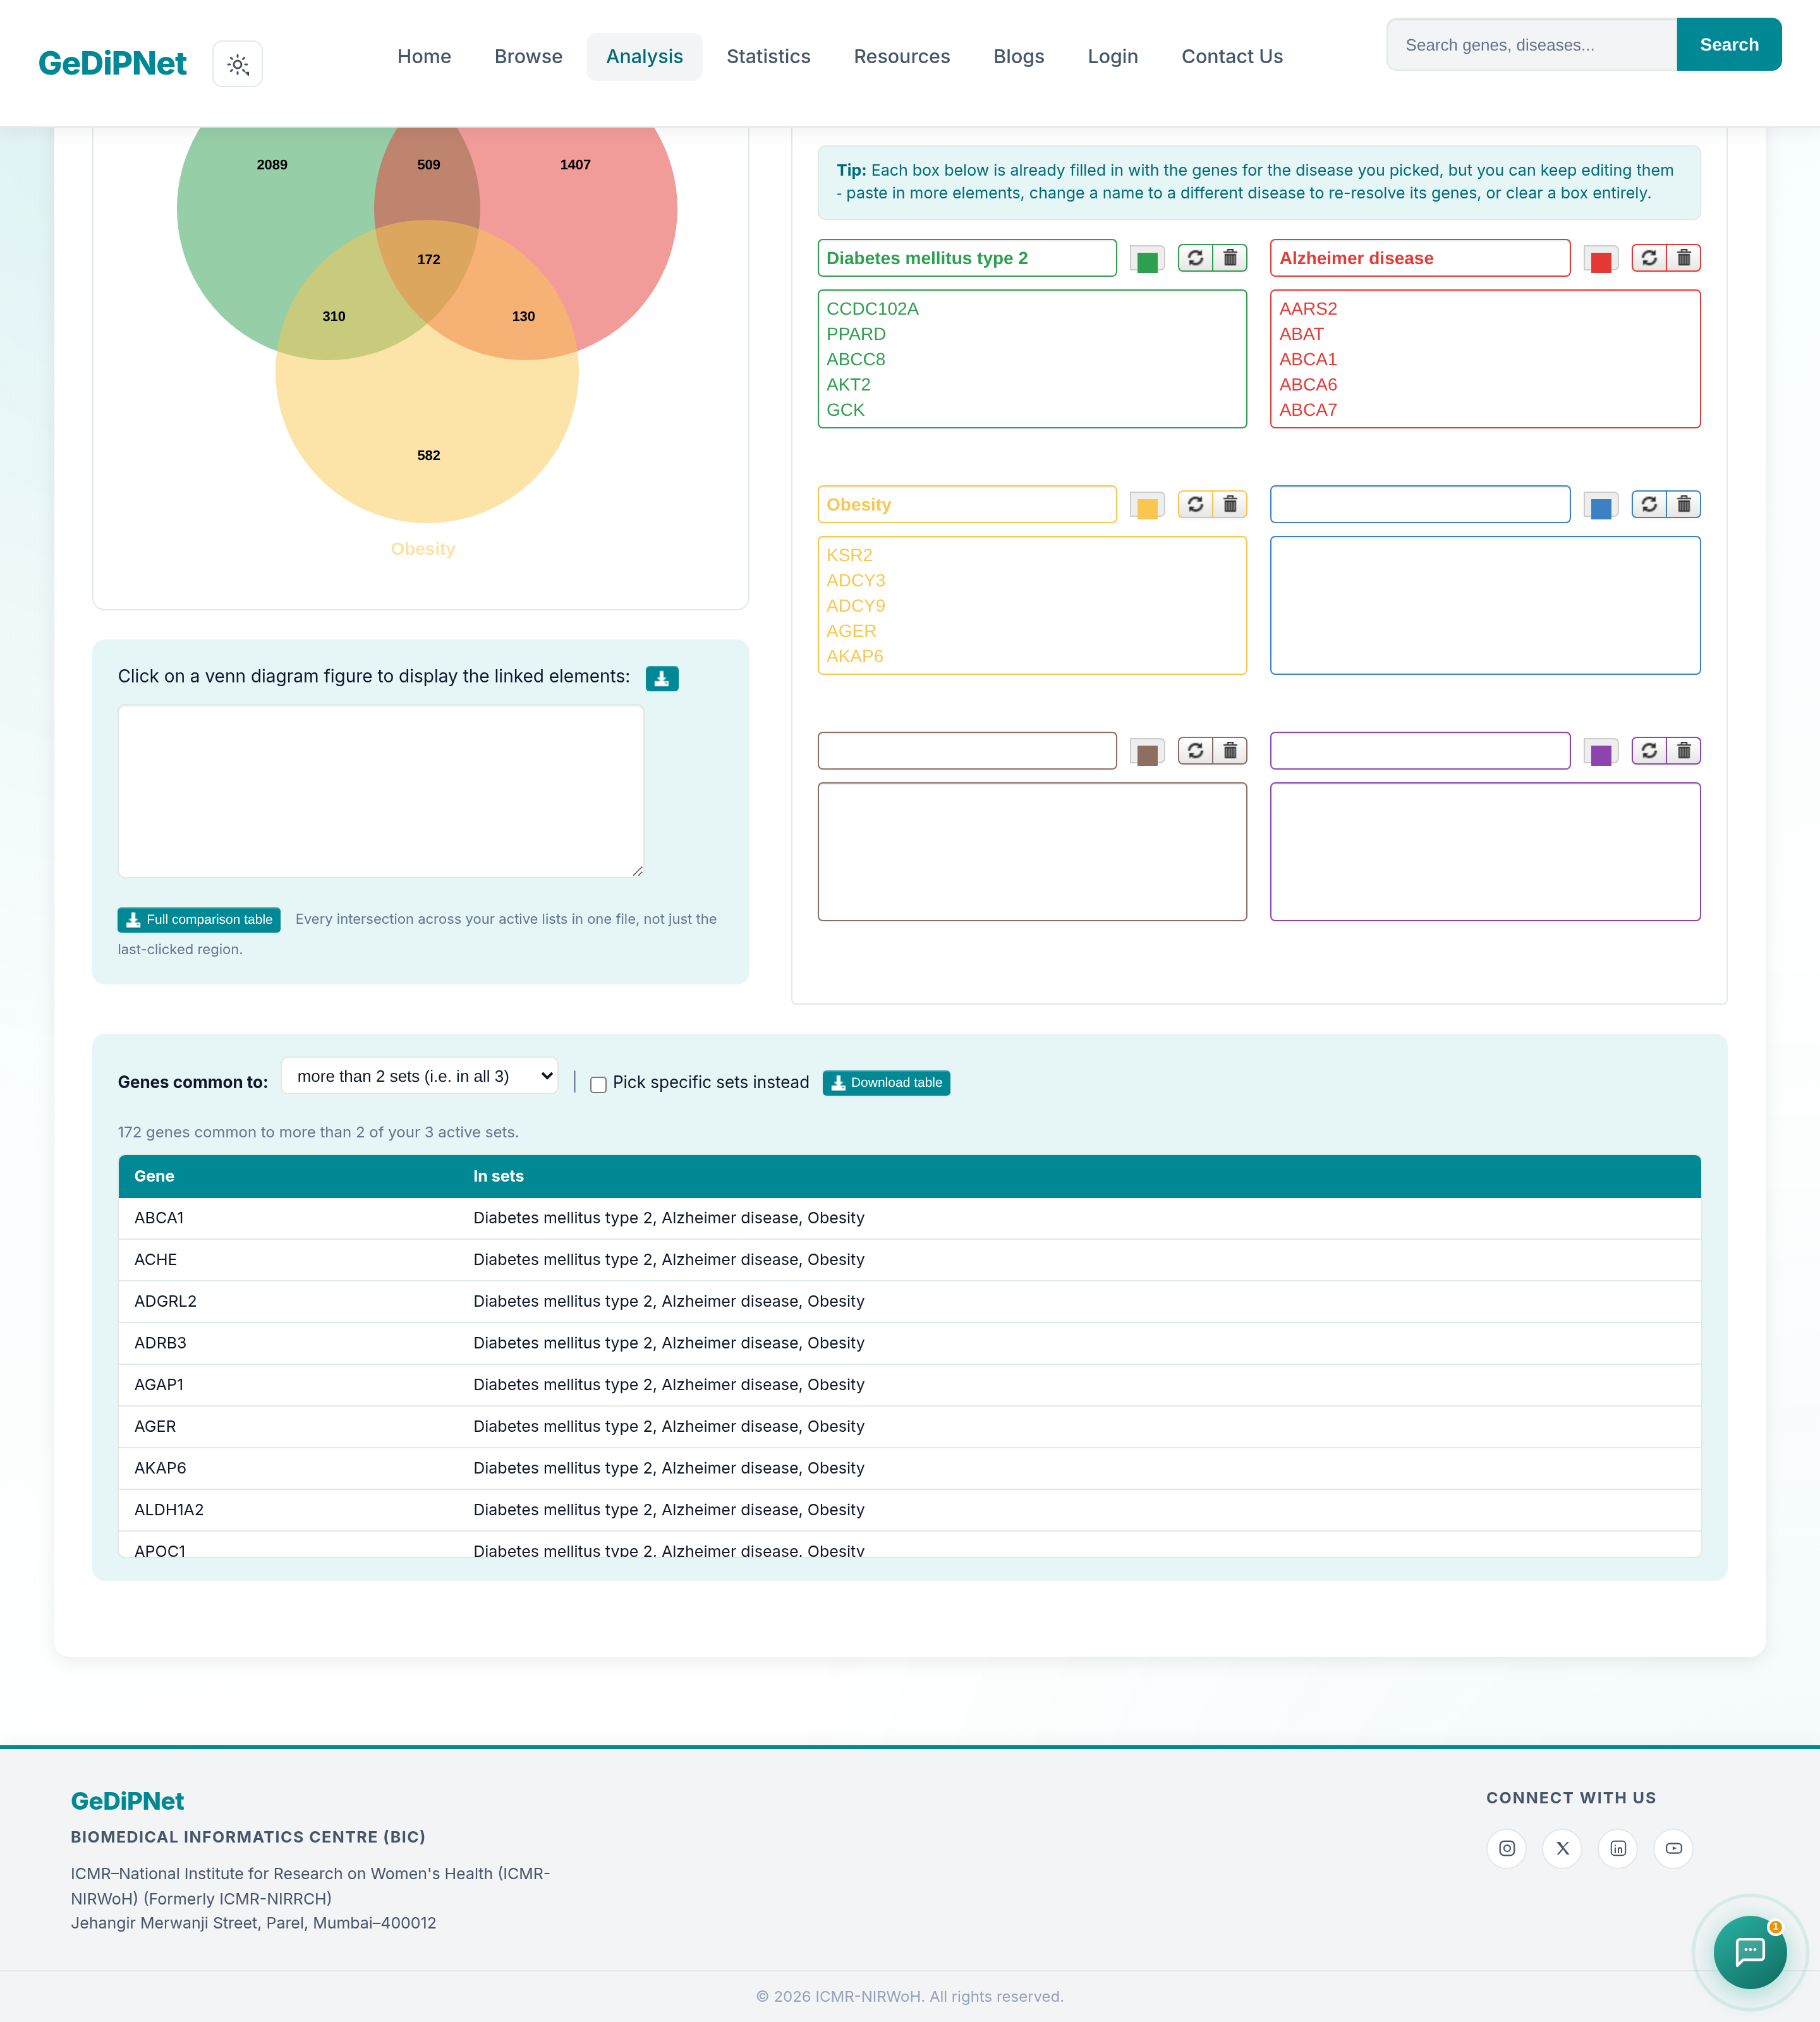
Task: Refresh the Alzheimer disease gene list
Action: 1649,258
